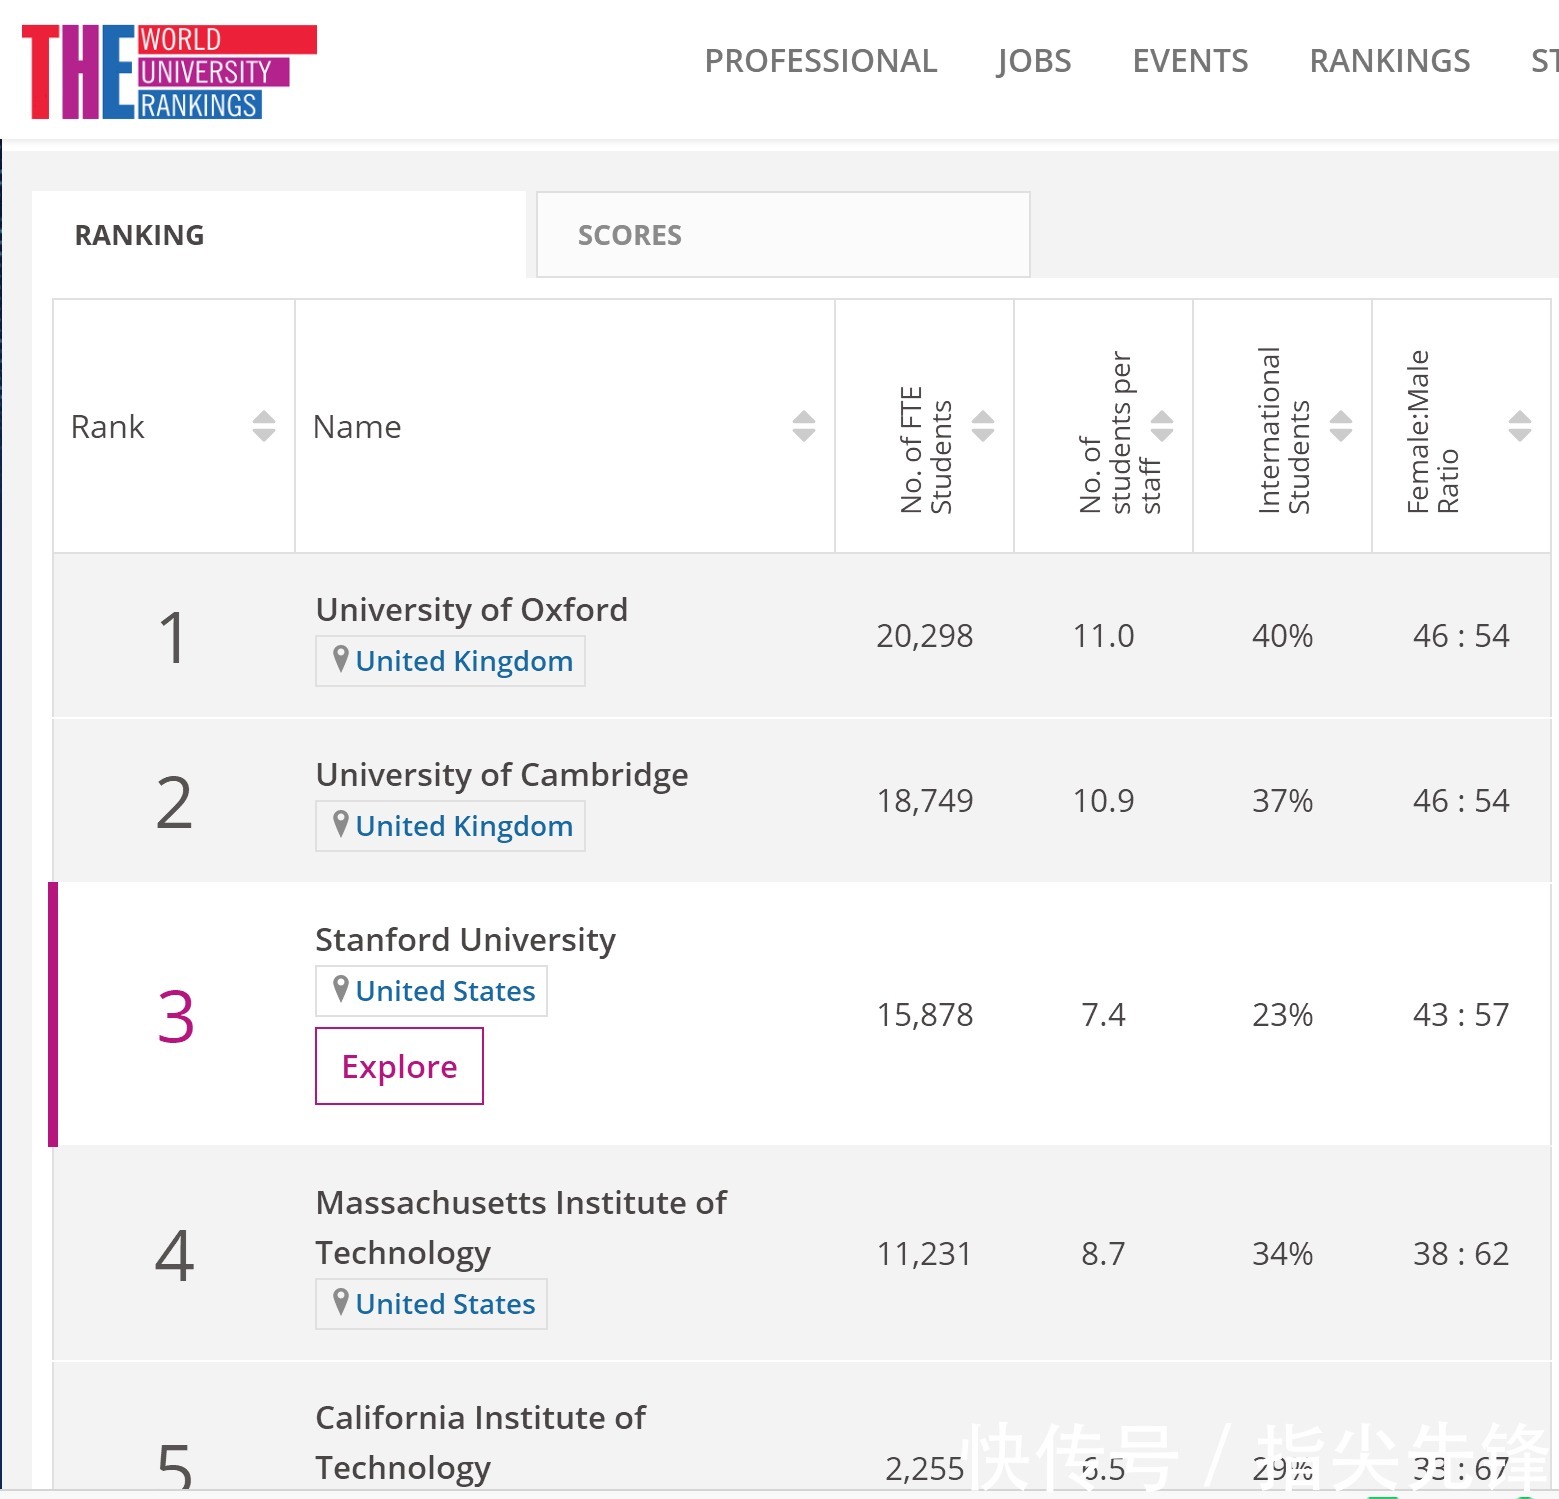The image size is (1559, 1499).
Task: Open California Institute of Technology link
Action: 481,1442
